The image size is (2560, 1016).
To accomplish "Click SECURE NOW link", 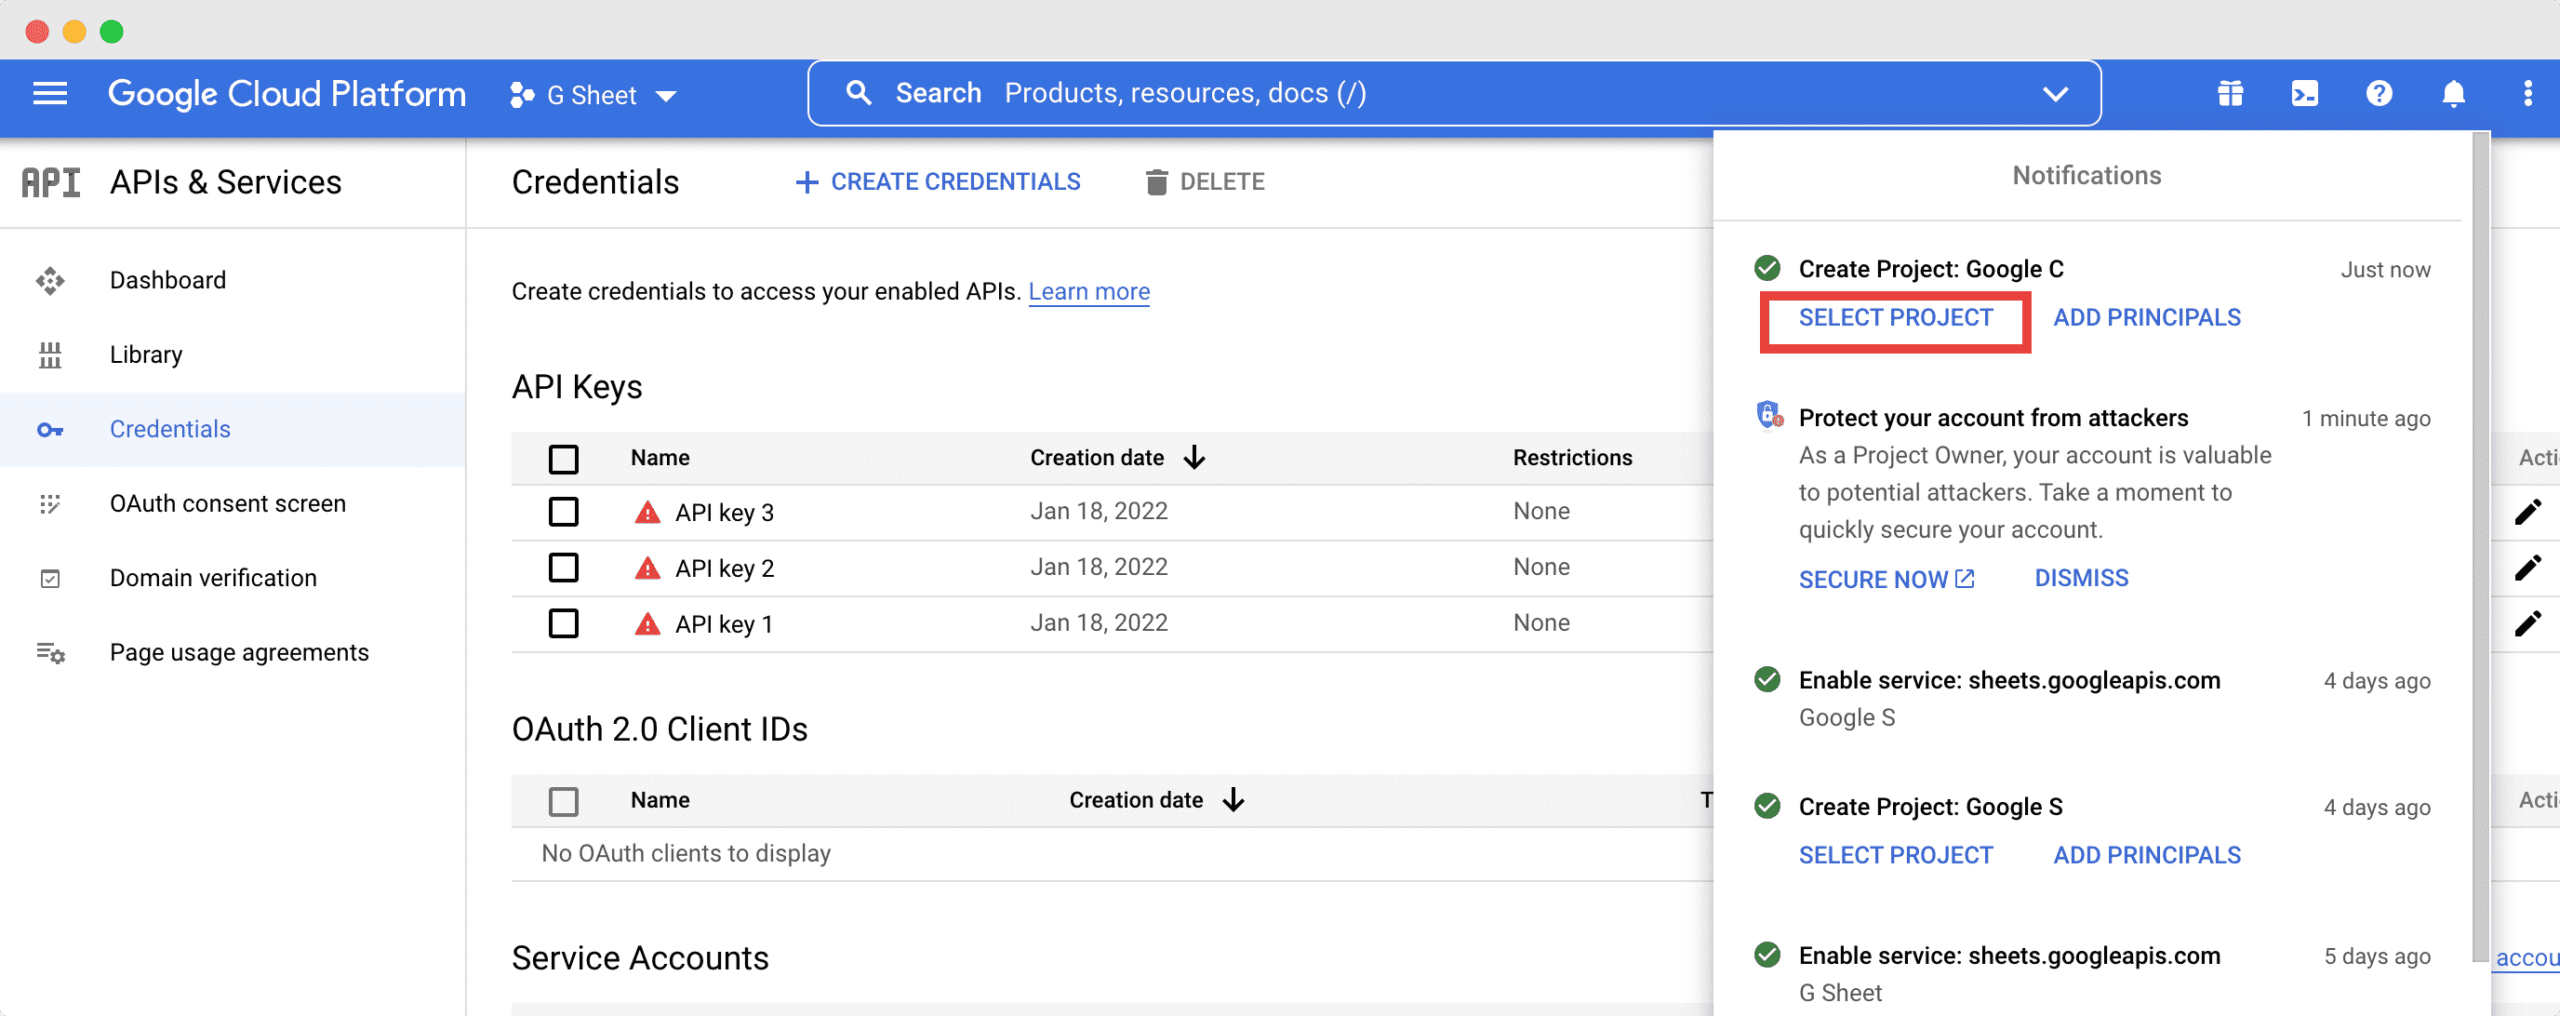I will (x=1886, y=579).
